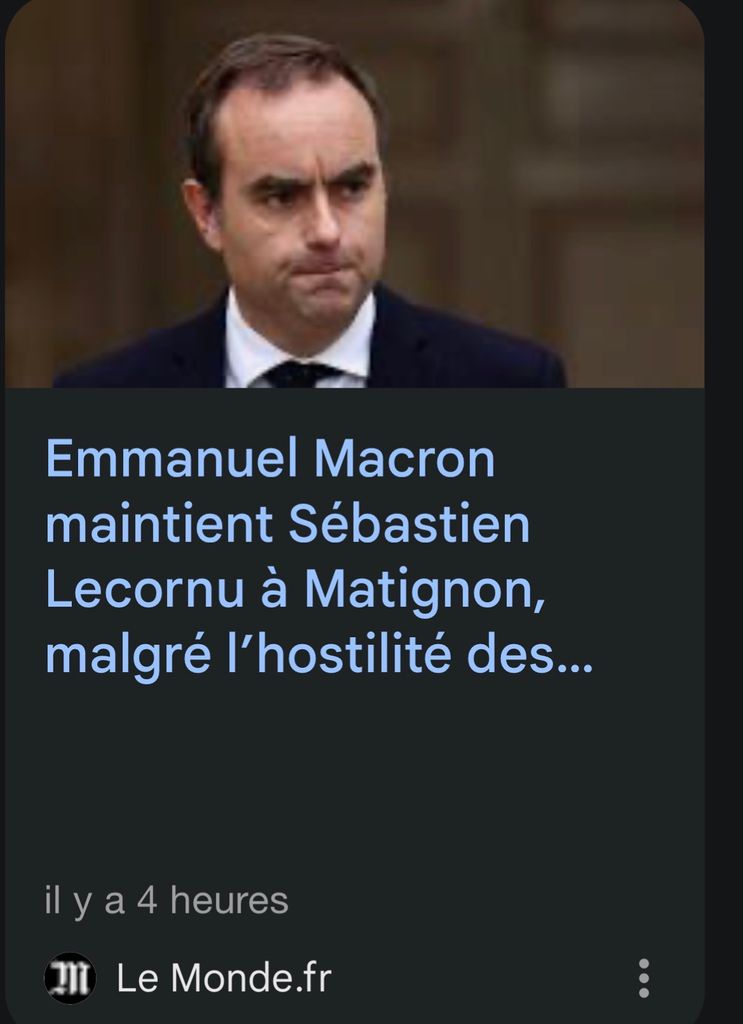Click the word "Sébastien" in the headline
The height and width of the screenshot is (1024, 743).
pos(409,524)
